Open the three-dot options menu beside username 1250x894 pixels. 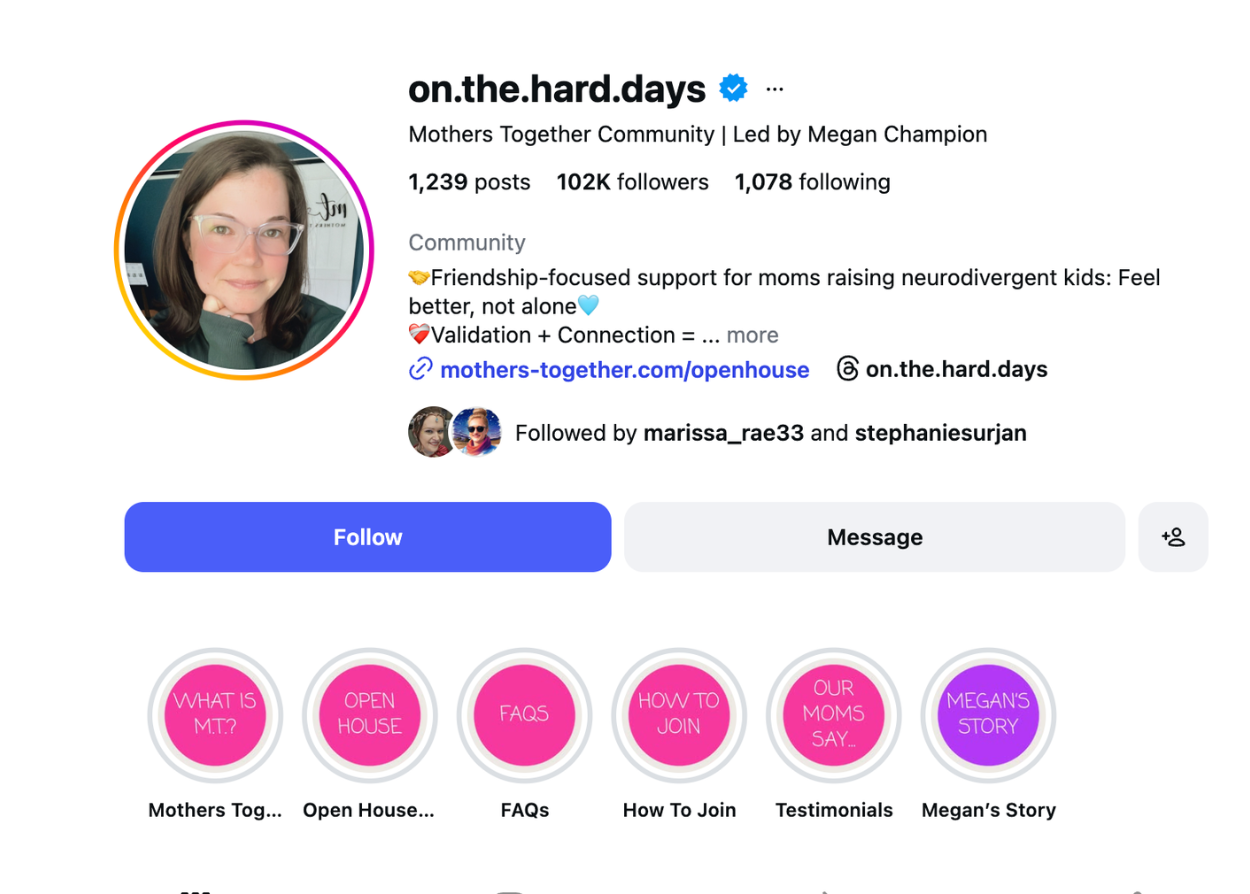tap(774, 89)
